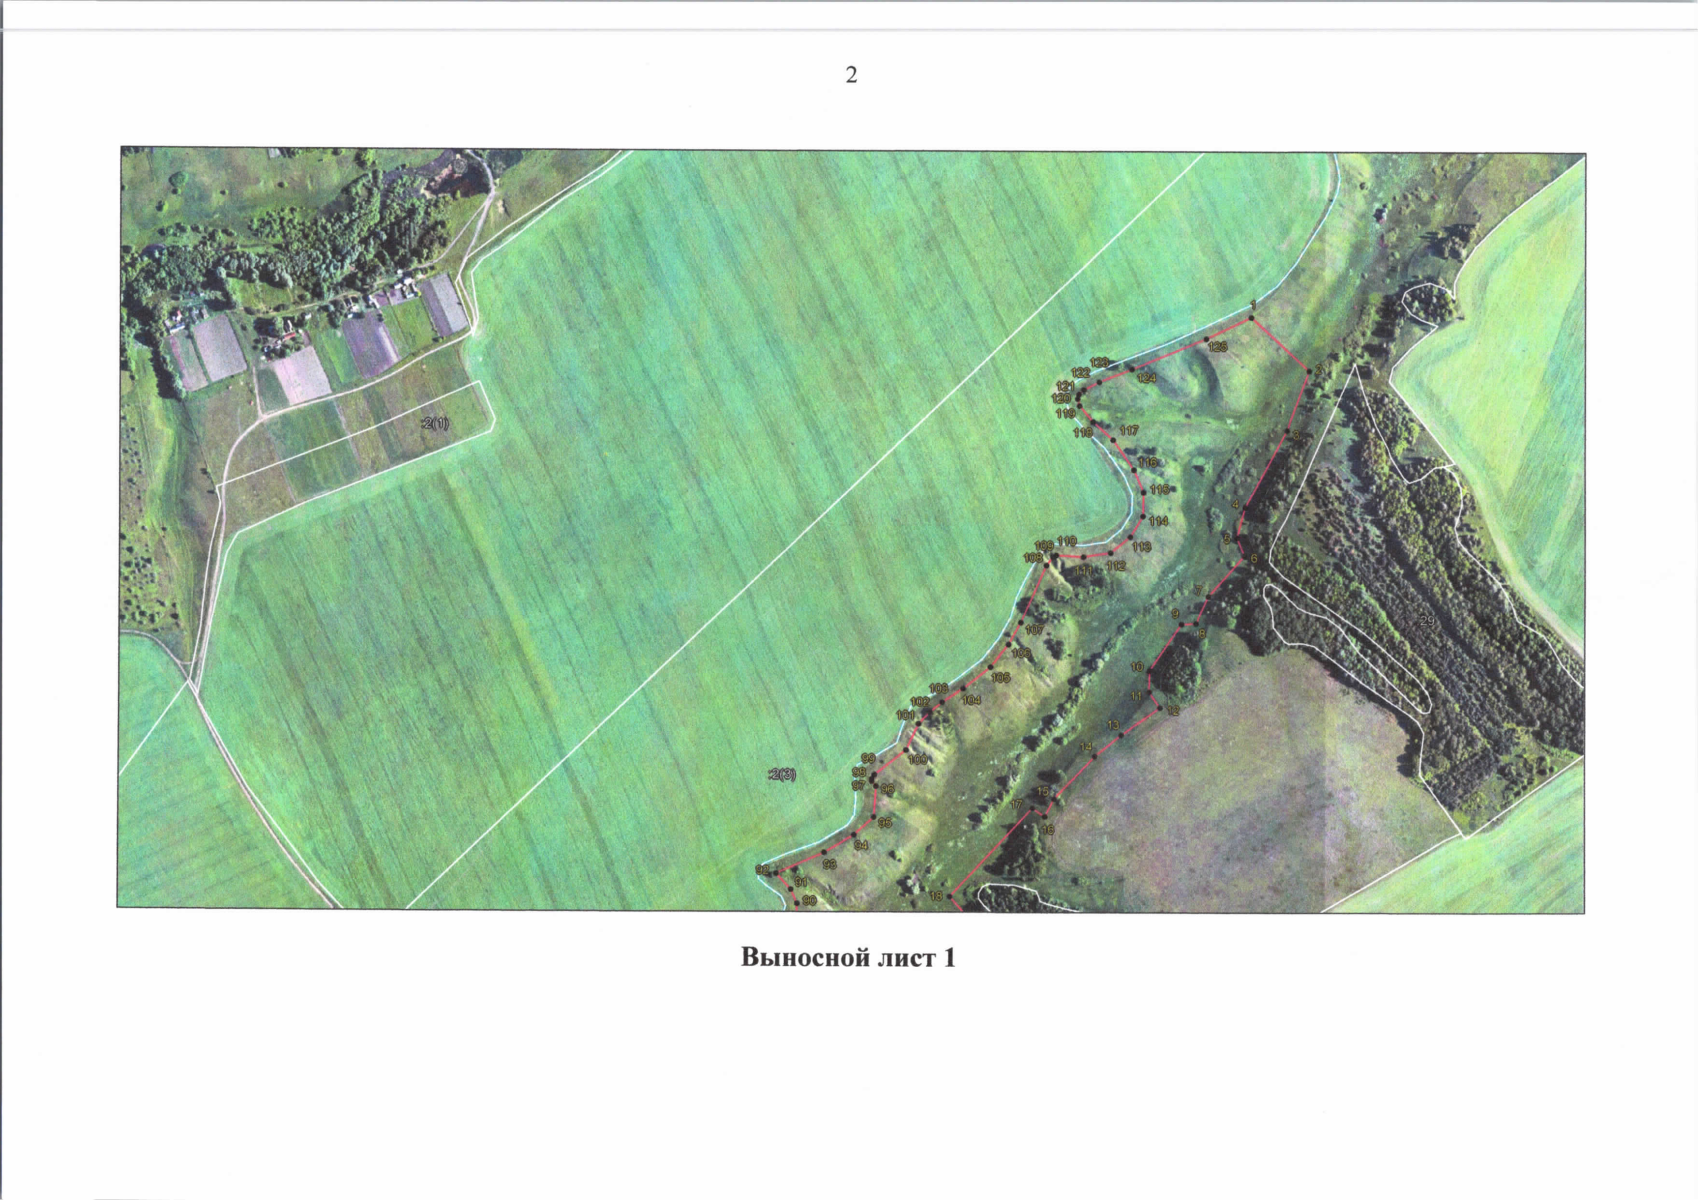Select the point labeled 12
1698x1200 pixels.
point(1160,707)
